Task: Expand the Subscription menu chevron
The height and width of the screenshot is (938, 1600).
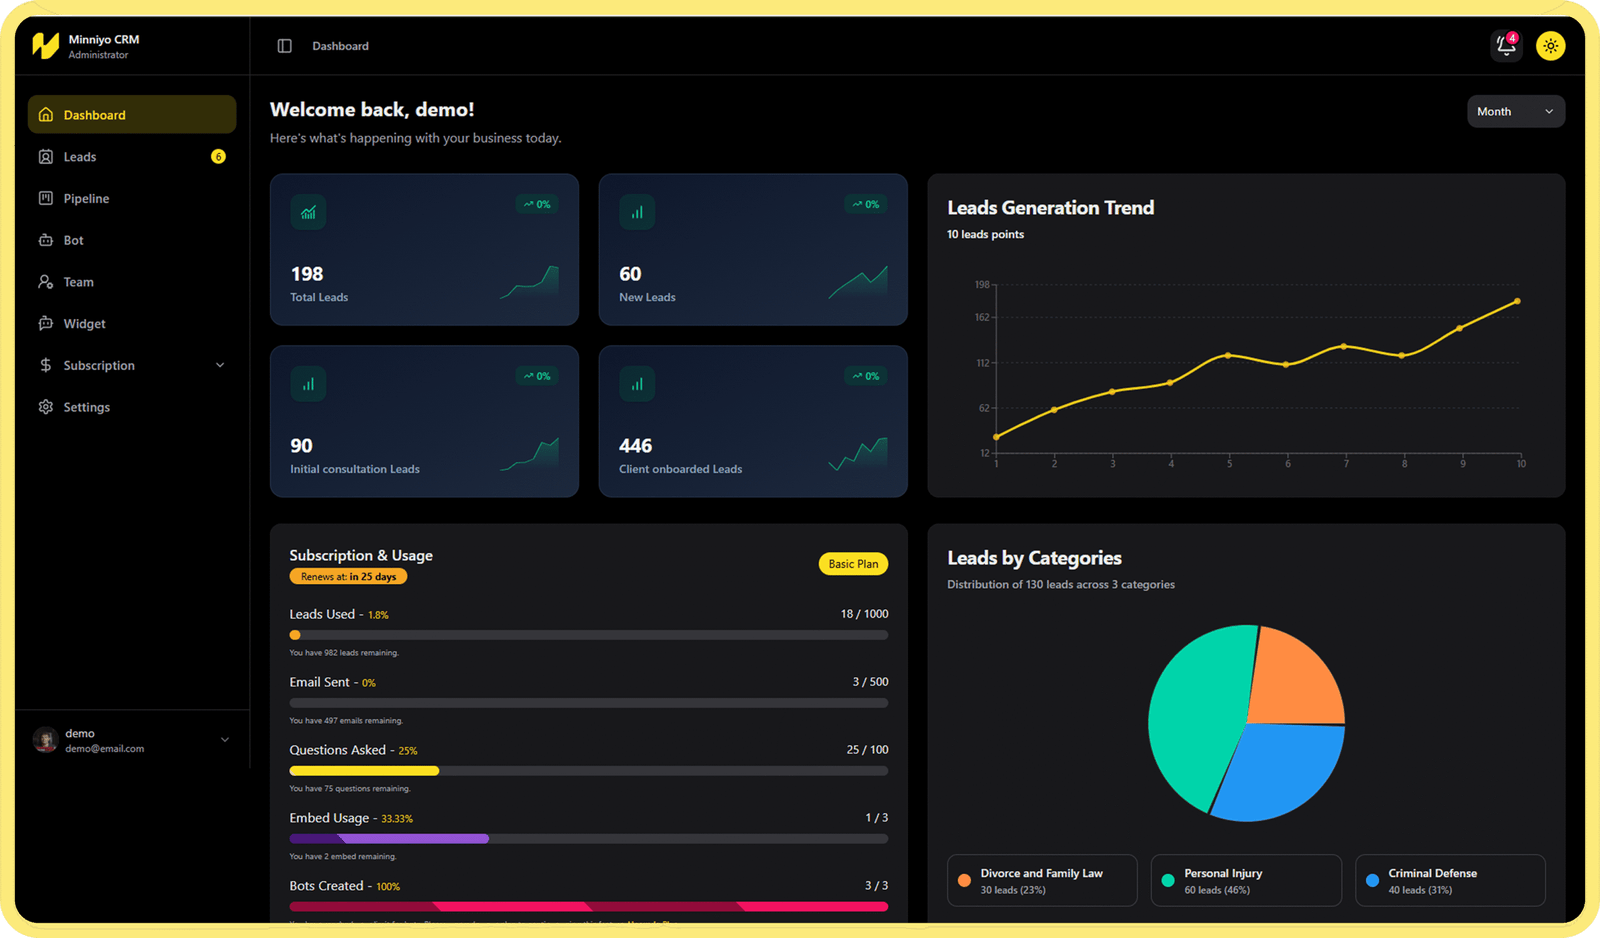Action: [x=220, y=366]
